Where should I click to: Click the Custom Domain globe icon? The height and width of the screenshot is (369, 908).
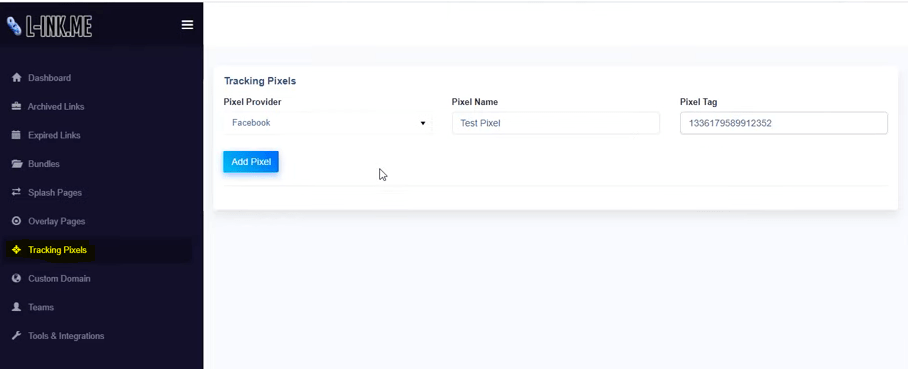click(16, 279)
